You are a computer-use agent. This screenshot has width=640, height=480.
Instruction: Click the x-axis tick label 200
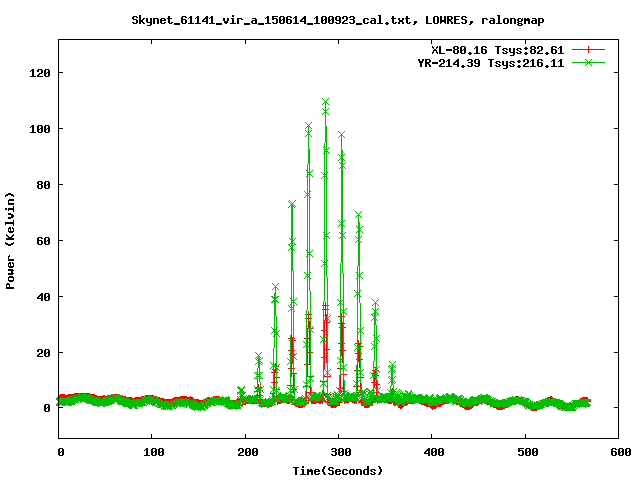point(245,453)
